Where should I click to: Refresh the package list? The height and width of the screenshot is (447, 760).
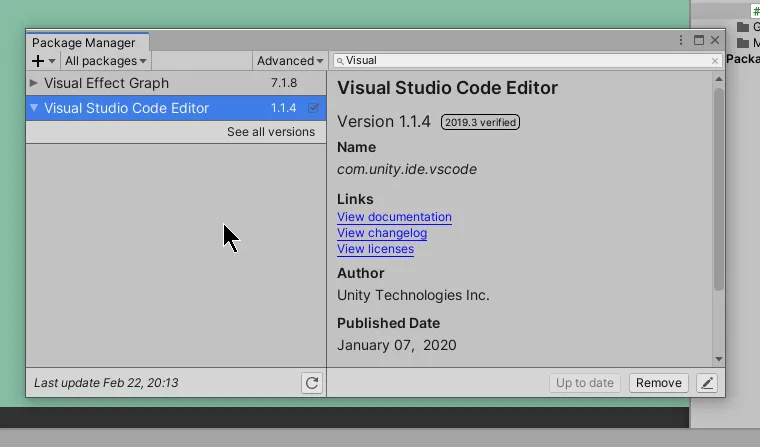(x=312, y=383)
